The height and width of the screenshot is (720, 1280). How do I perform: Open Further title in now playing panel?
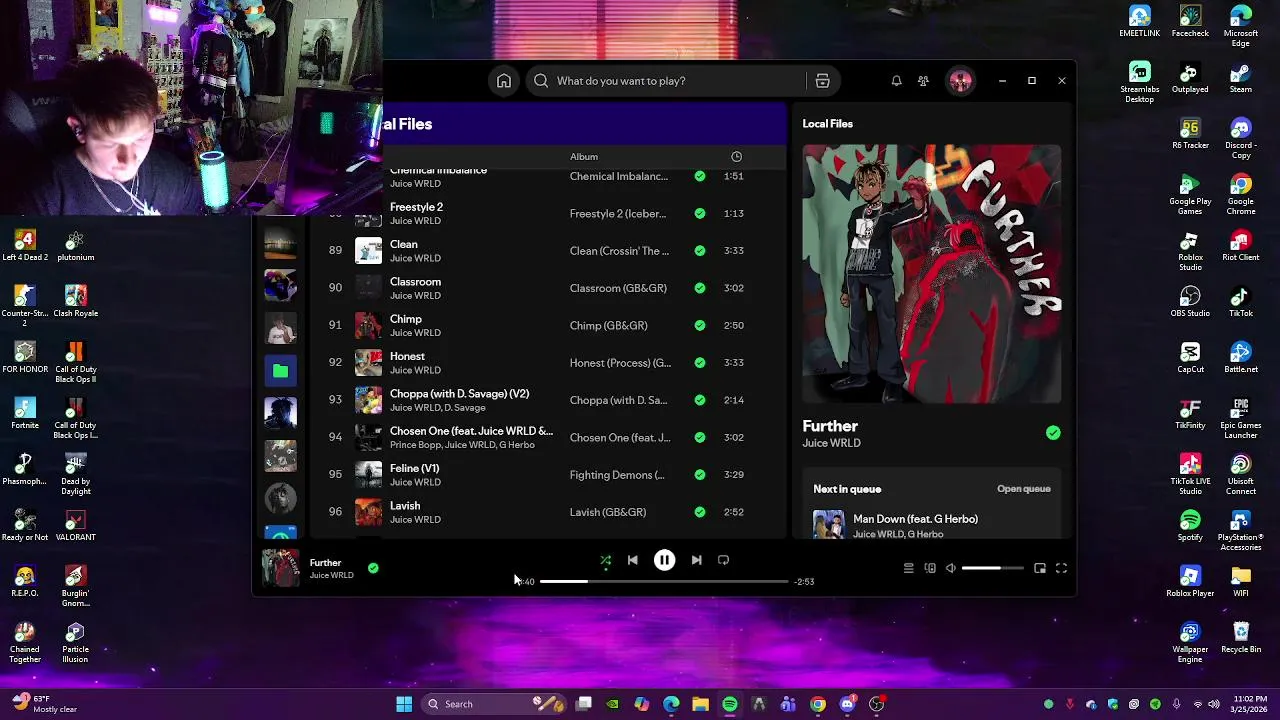pos(830,426)
